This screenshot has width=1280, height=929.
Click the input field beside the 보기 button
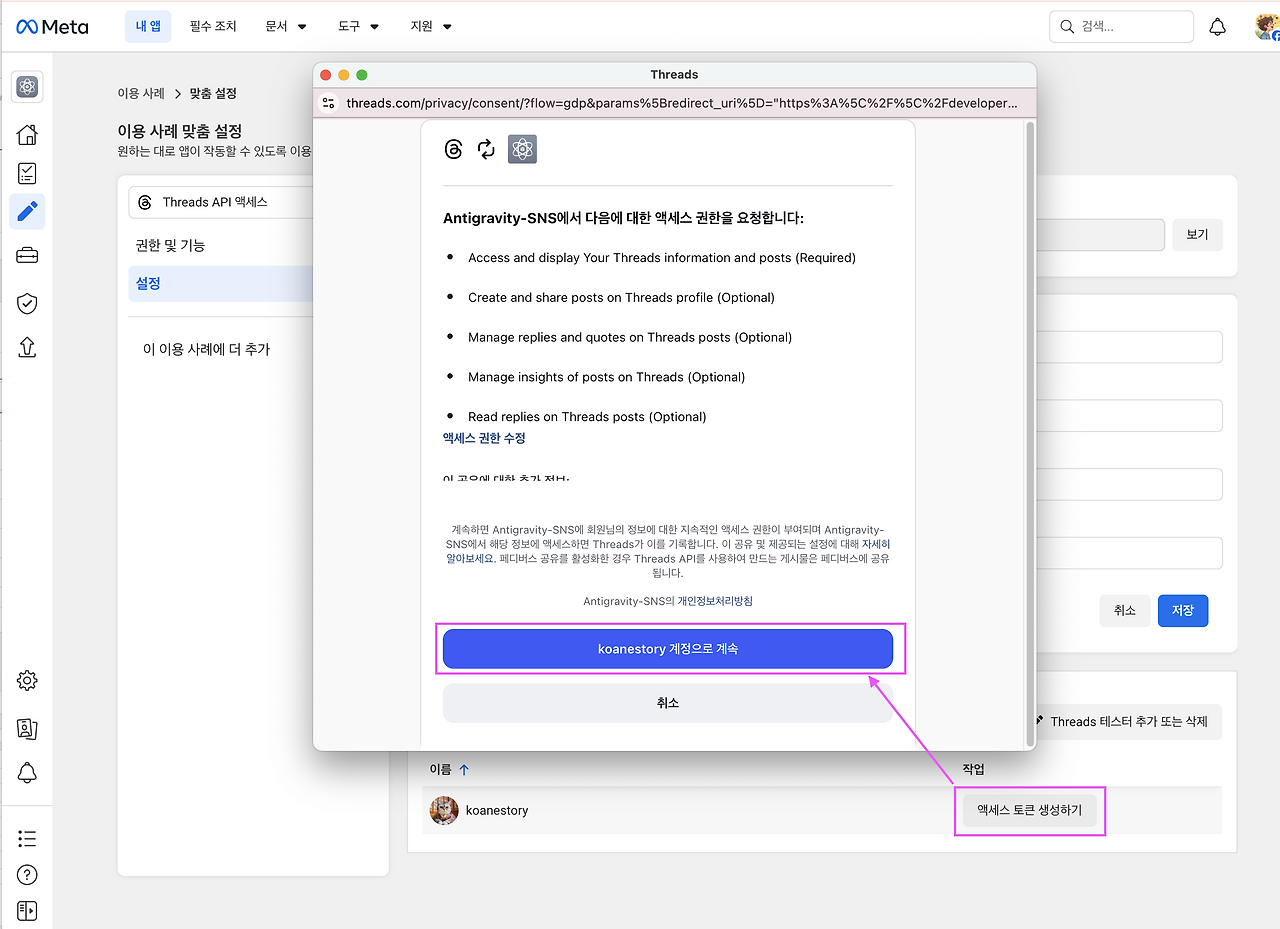click(x=1100, y=235)
